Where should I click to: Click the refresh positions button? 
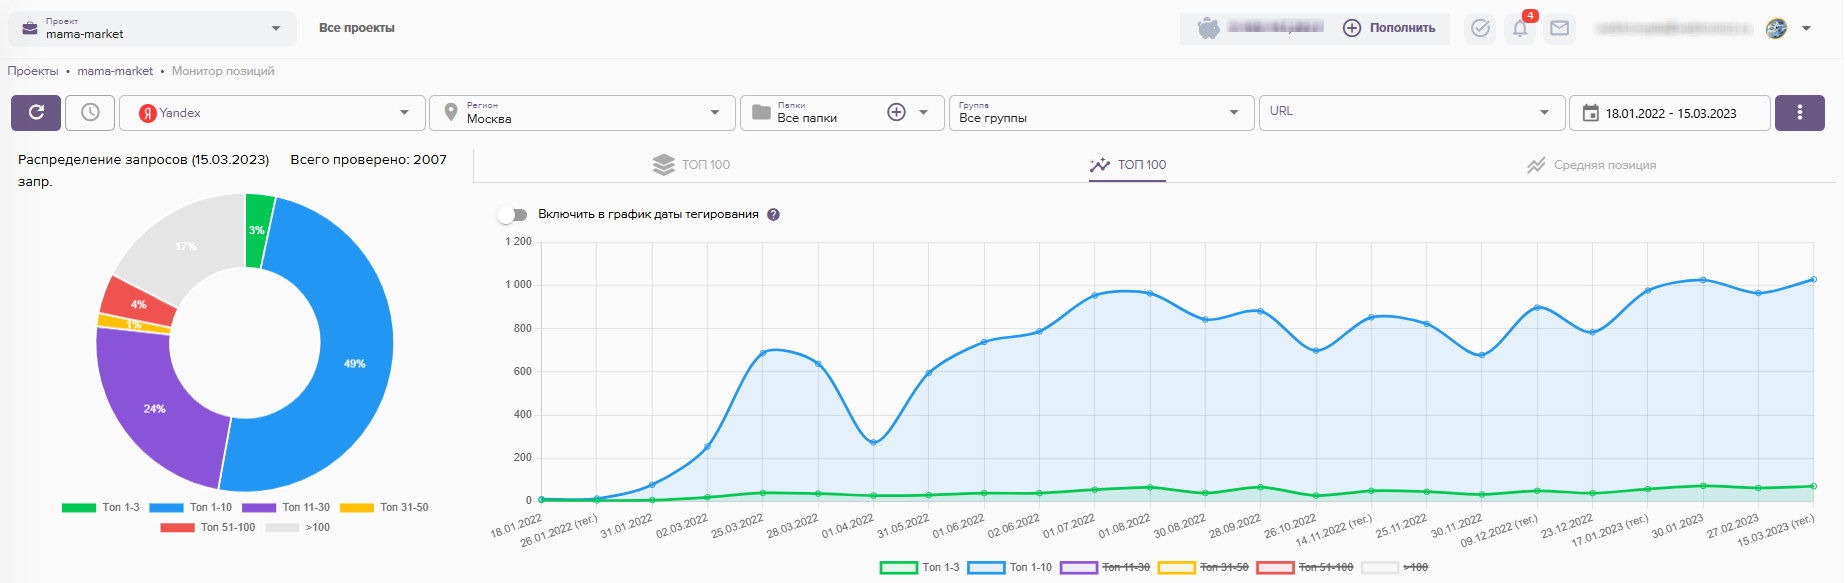pos(36,113)
